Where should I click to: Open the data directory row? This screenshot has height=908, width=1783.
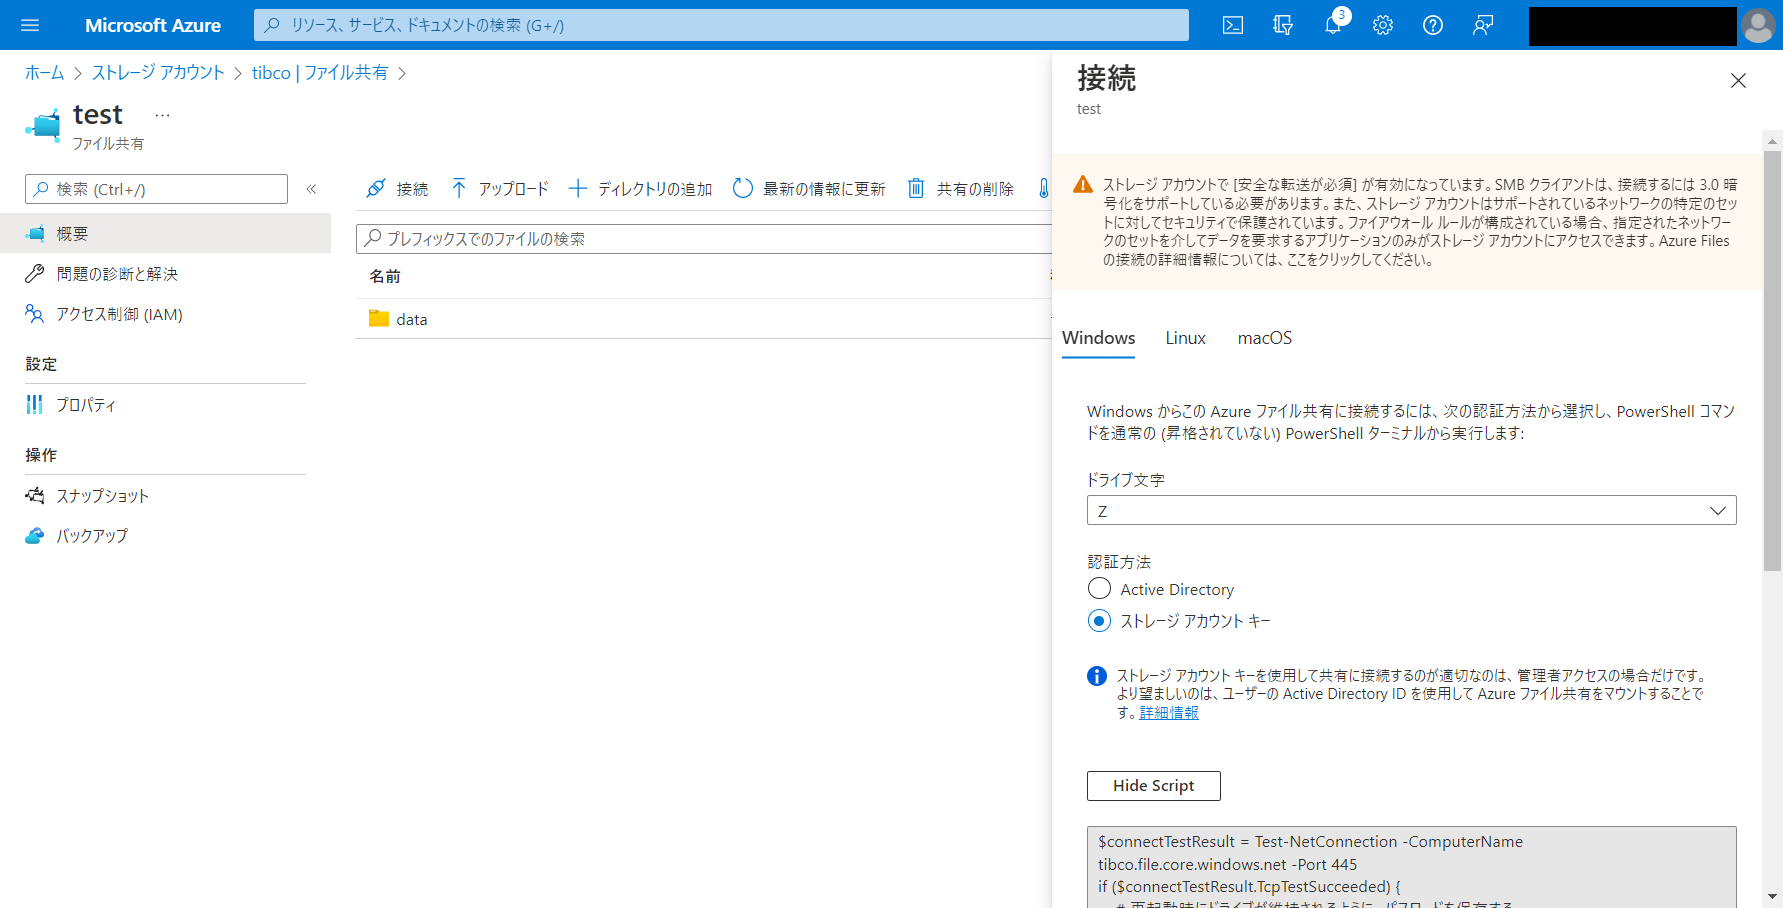coord(704,319)
